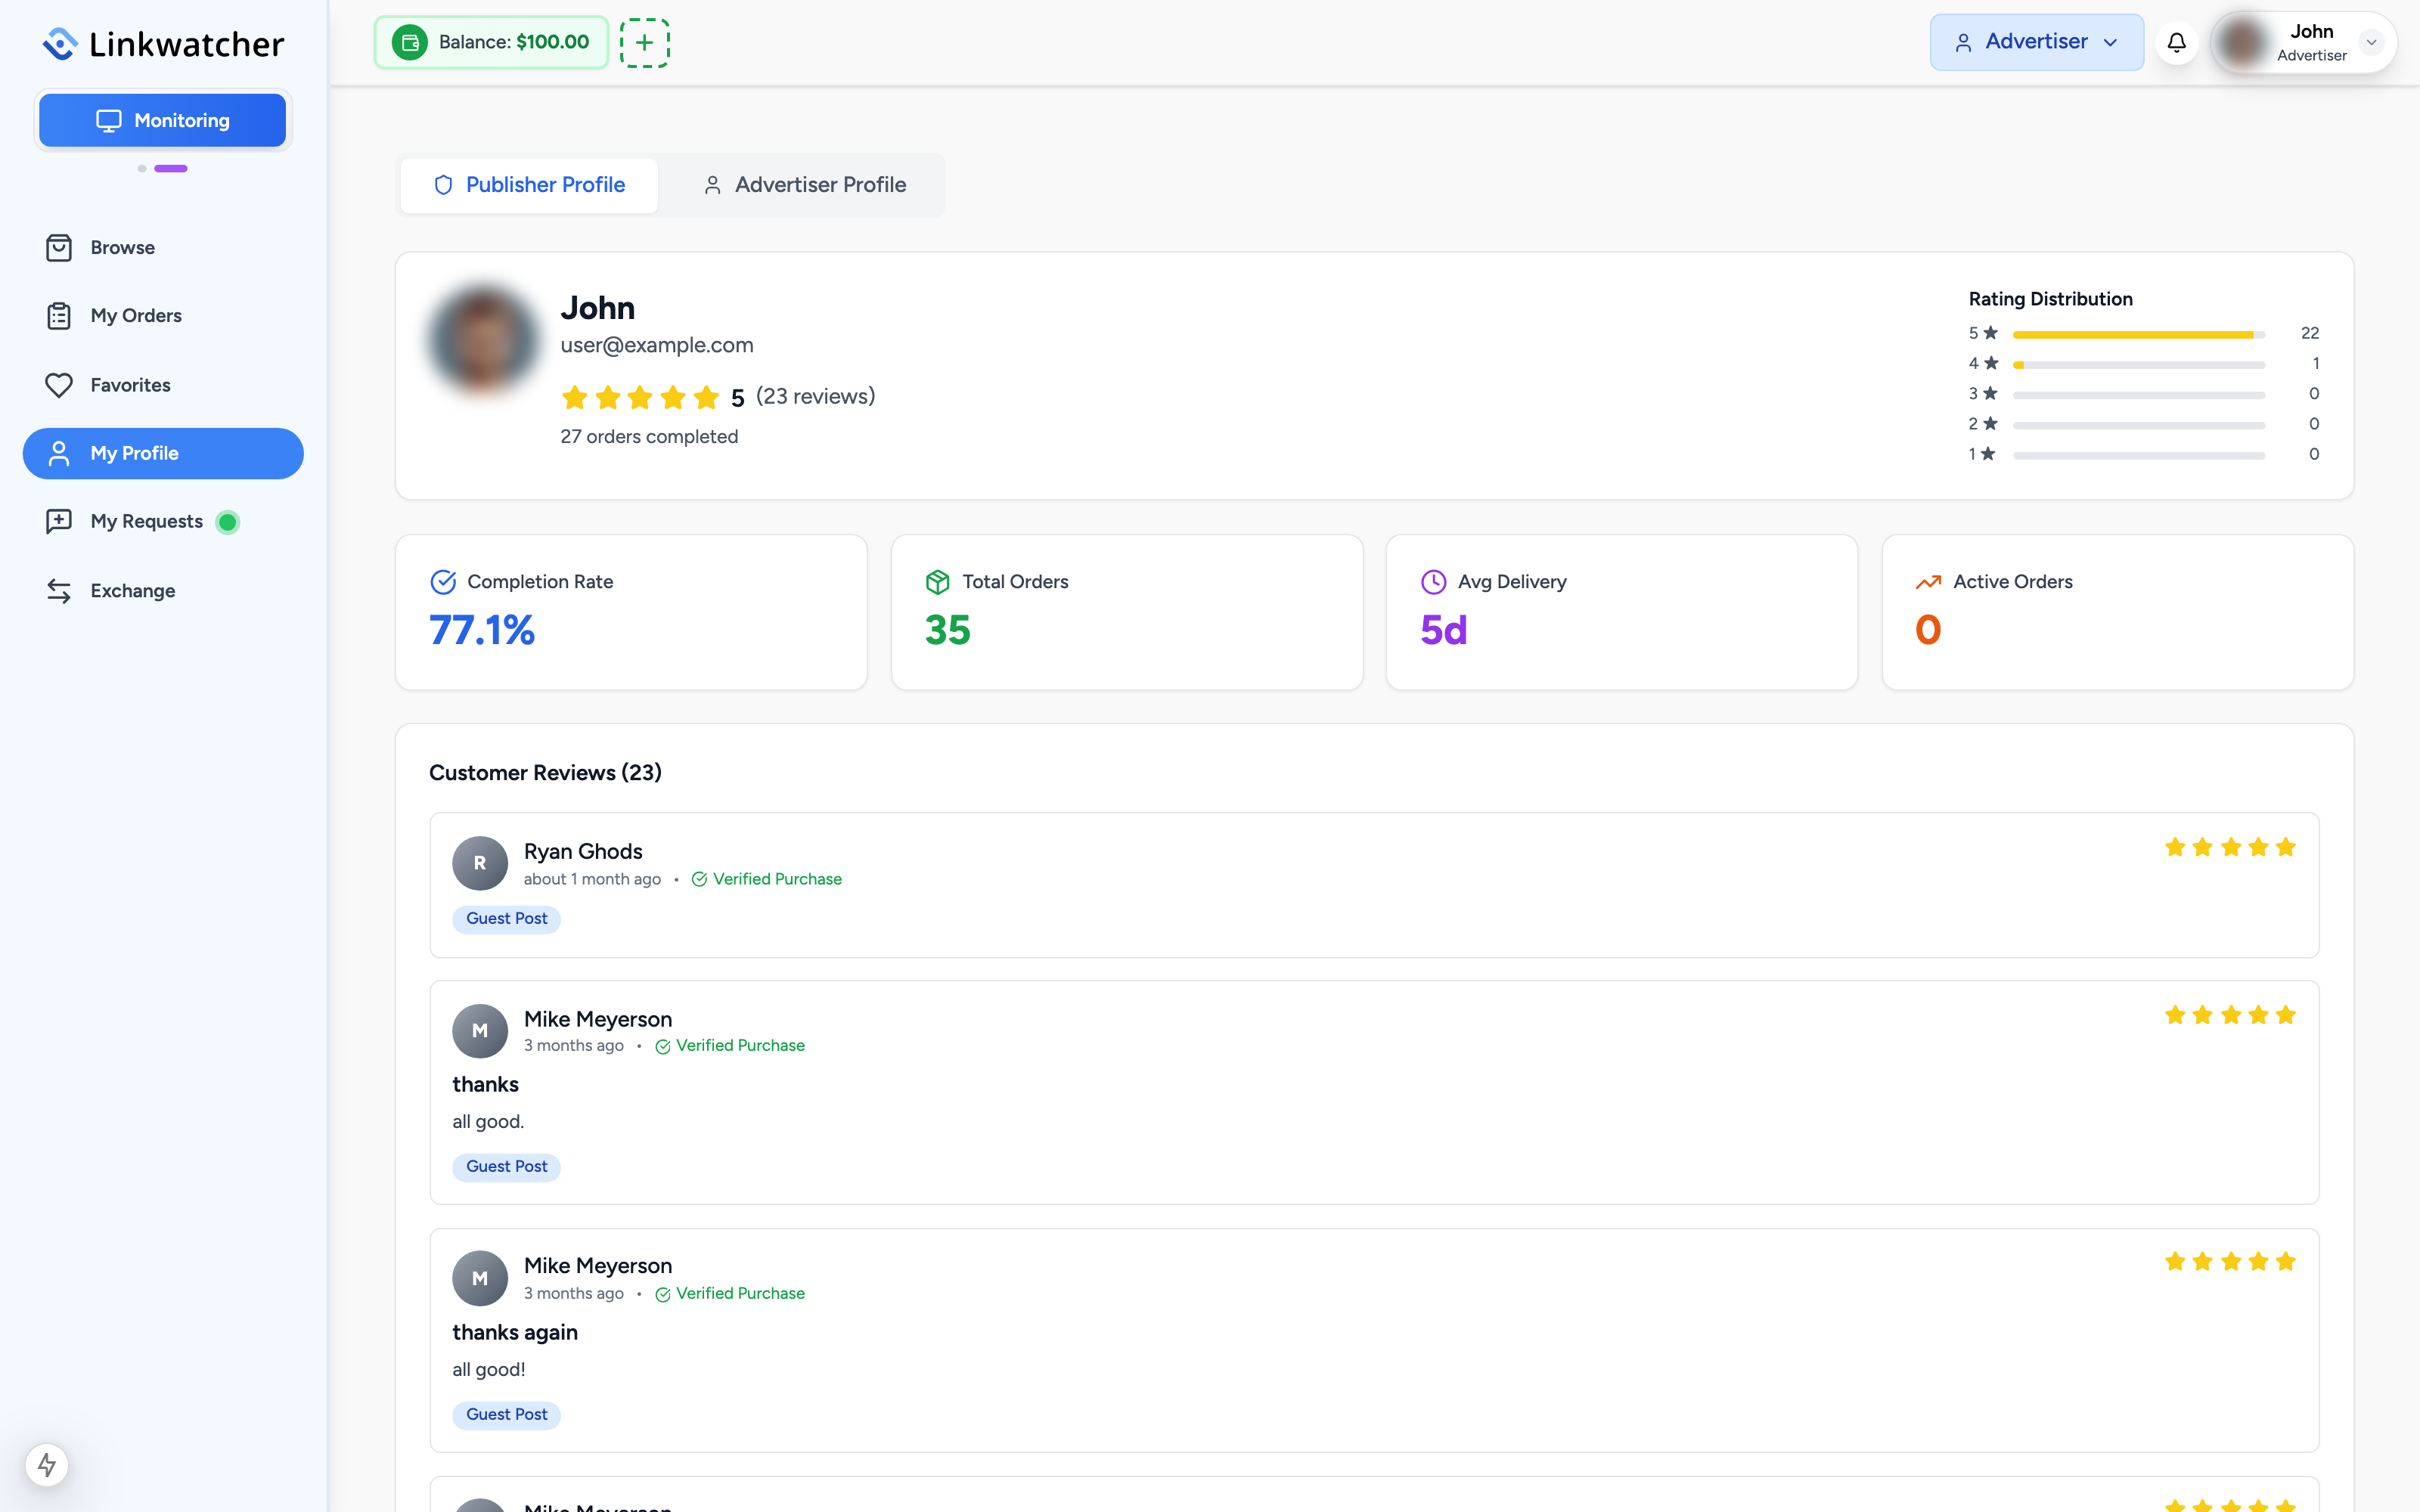Click John's avatar in the top bar
Viewport: 2420px width, 1512px height.
point(2242,43)
